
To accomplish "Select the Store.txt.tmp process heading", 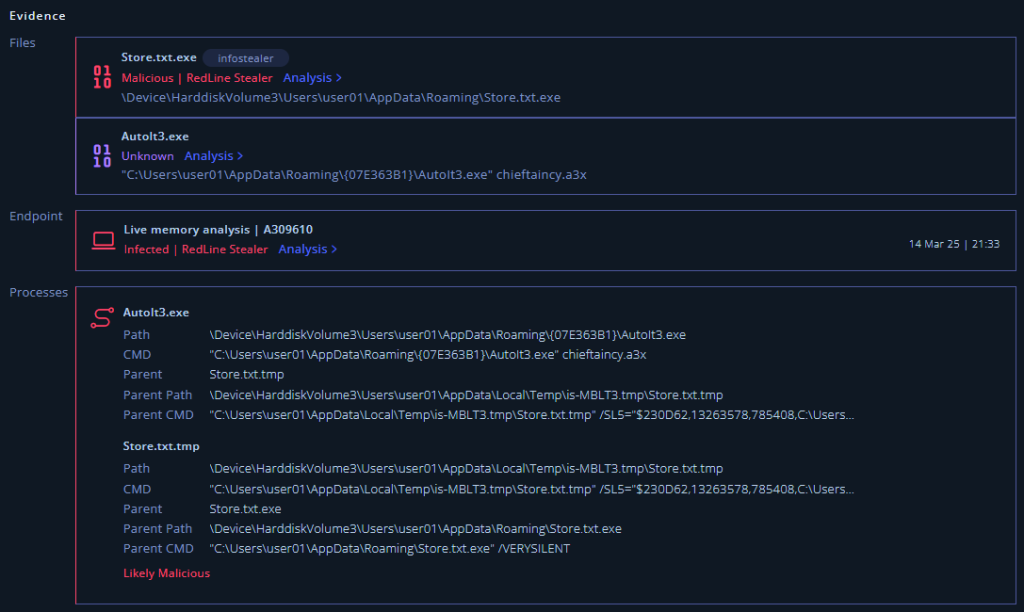I will click(161, 446).
